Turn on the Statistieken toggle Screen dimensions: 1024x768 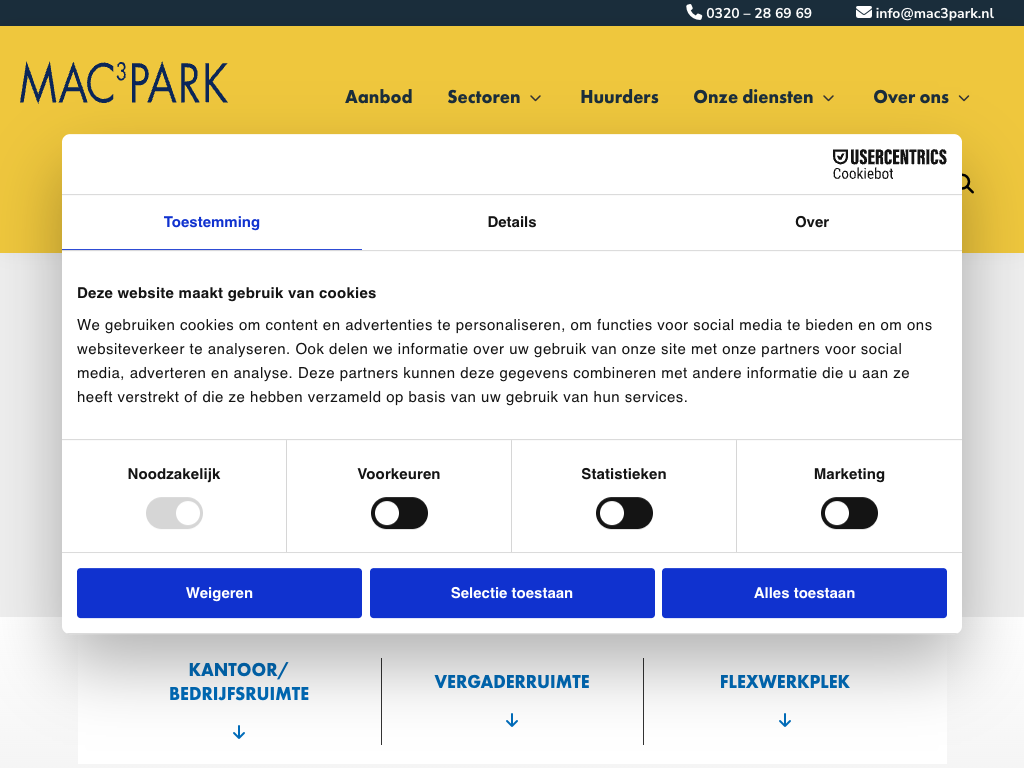pos(624,514)
